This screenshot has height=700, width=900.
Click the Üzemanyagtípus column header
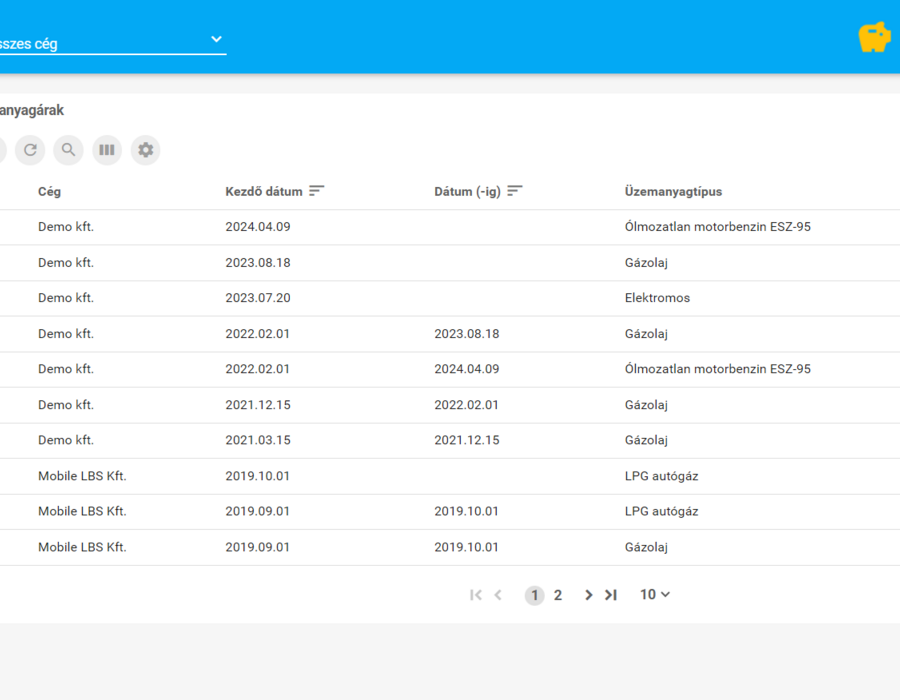[x=673, y=192]
